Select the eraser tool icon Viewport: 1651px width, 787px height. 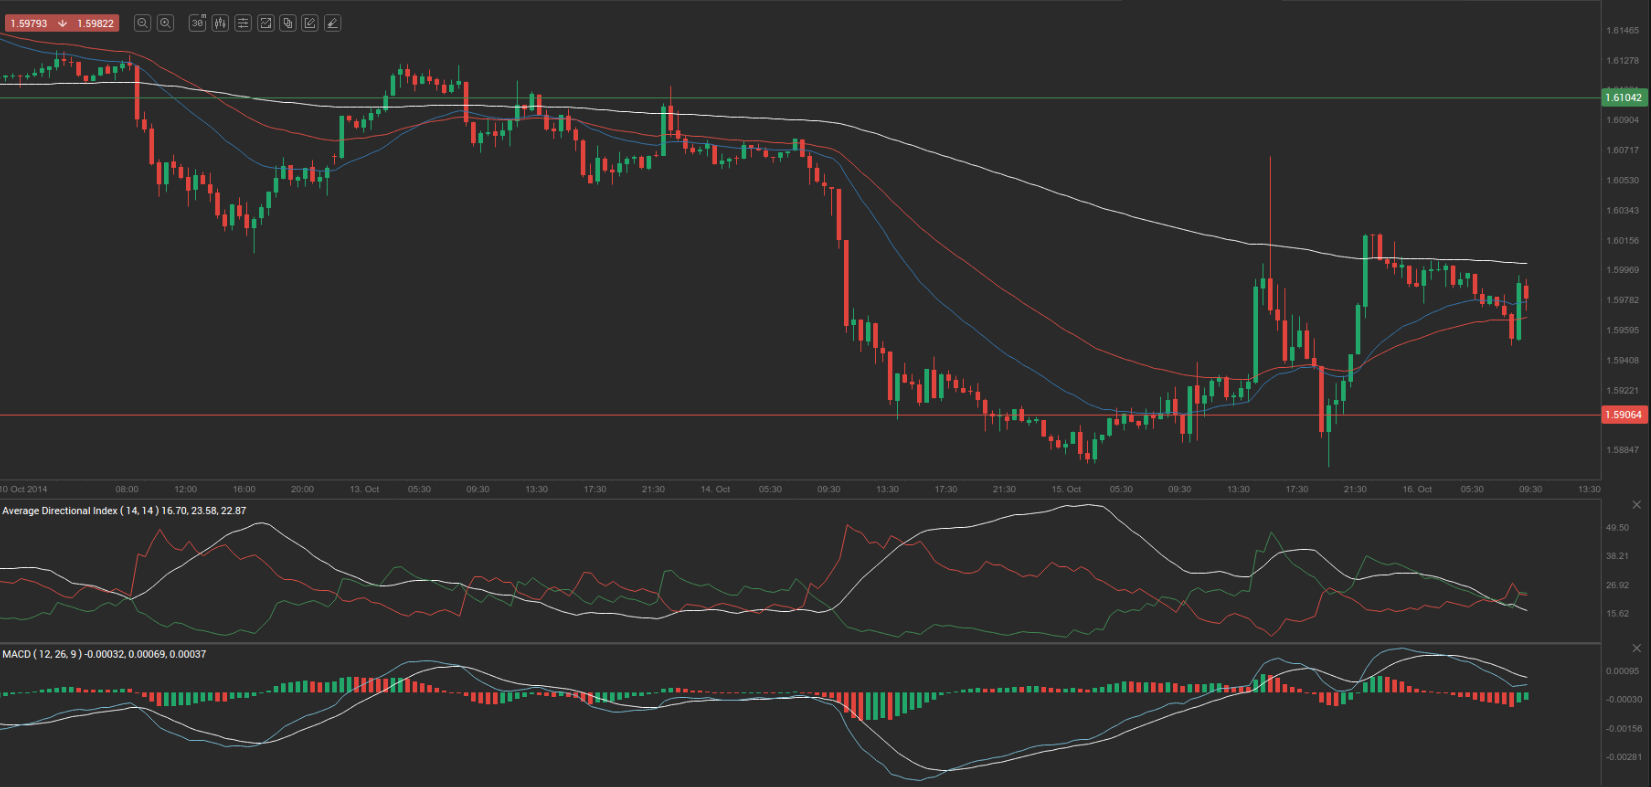333,23
